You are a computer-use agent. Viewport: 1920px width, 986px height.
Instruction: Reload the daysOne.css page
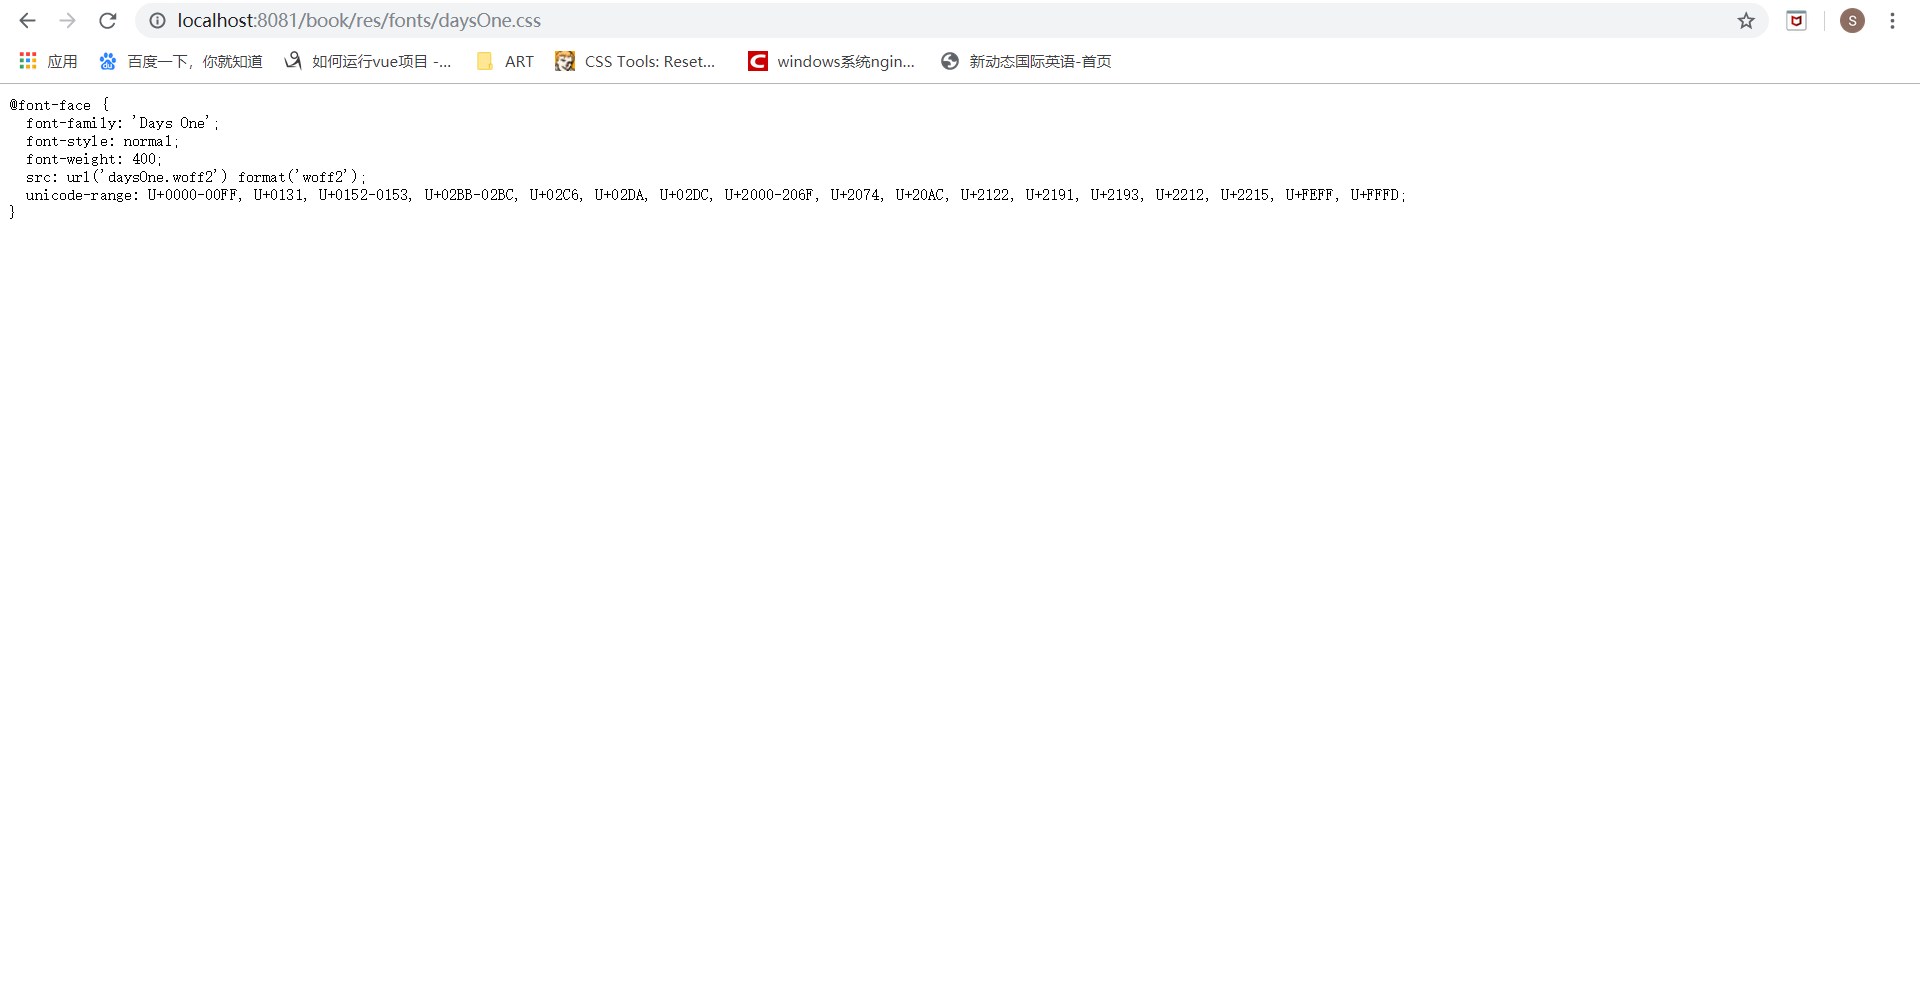pyautogui.click(x=108, y=20)
